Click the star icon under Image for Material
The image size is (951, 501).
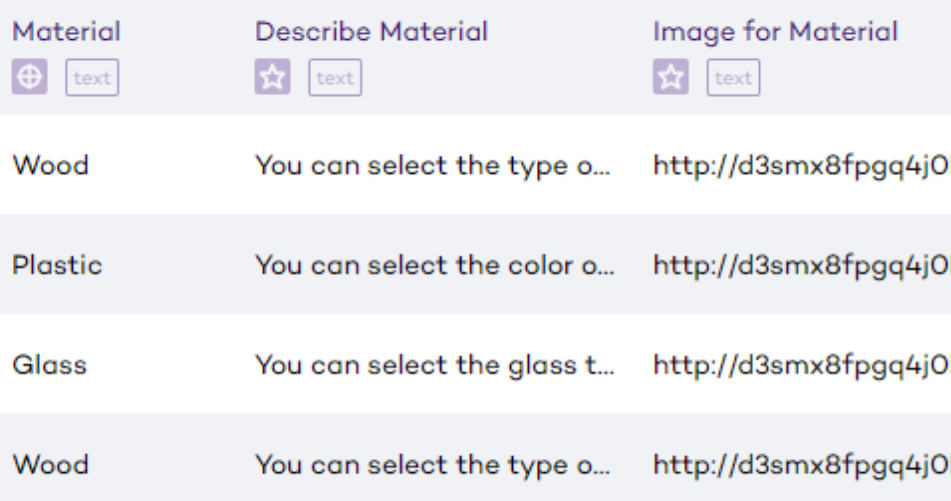[671, 78]
